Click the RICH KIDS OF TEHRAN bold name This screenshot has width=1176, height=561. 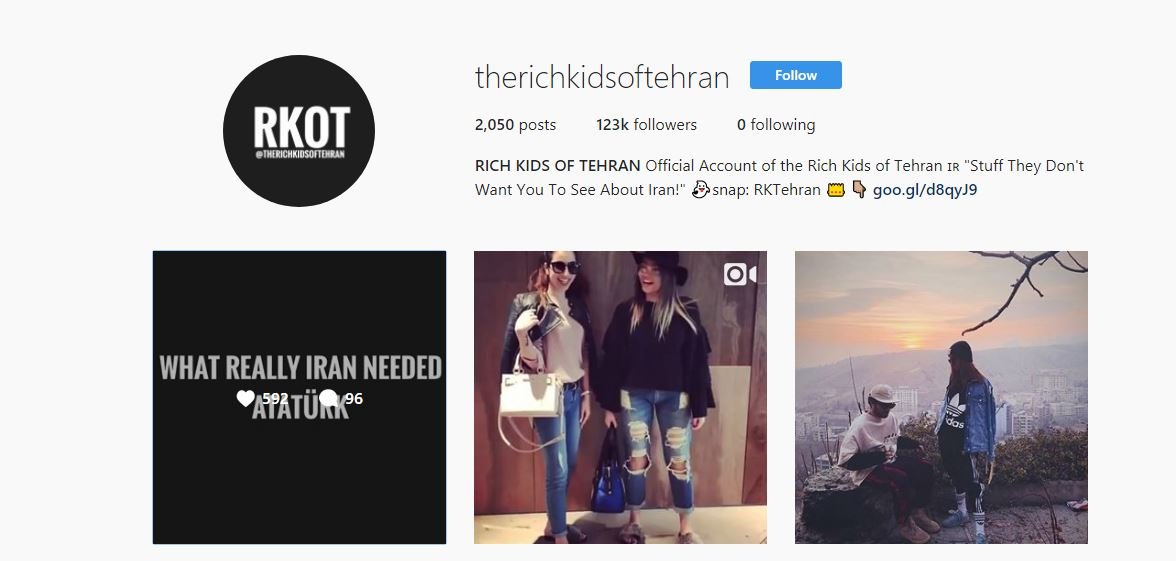[558, 166]
